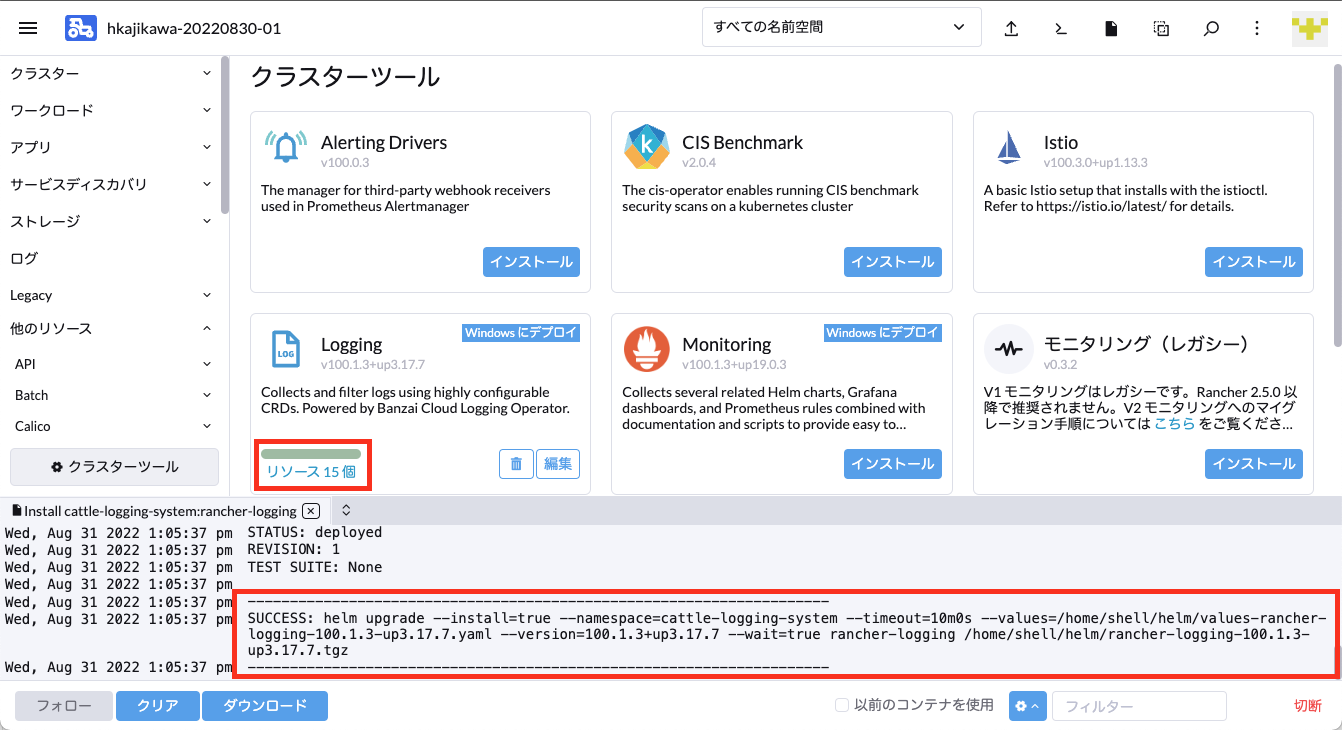Image resolution: width=1342 pixels, height=730 pixels.
Task: Click the sidebar vertical scrollbar
Action: click(226, 135)
